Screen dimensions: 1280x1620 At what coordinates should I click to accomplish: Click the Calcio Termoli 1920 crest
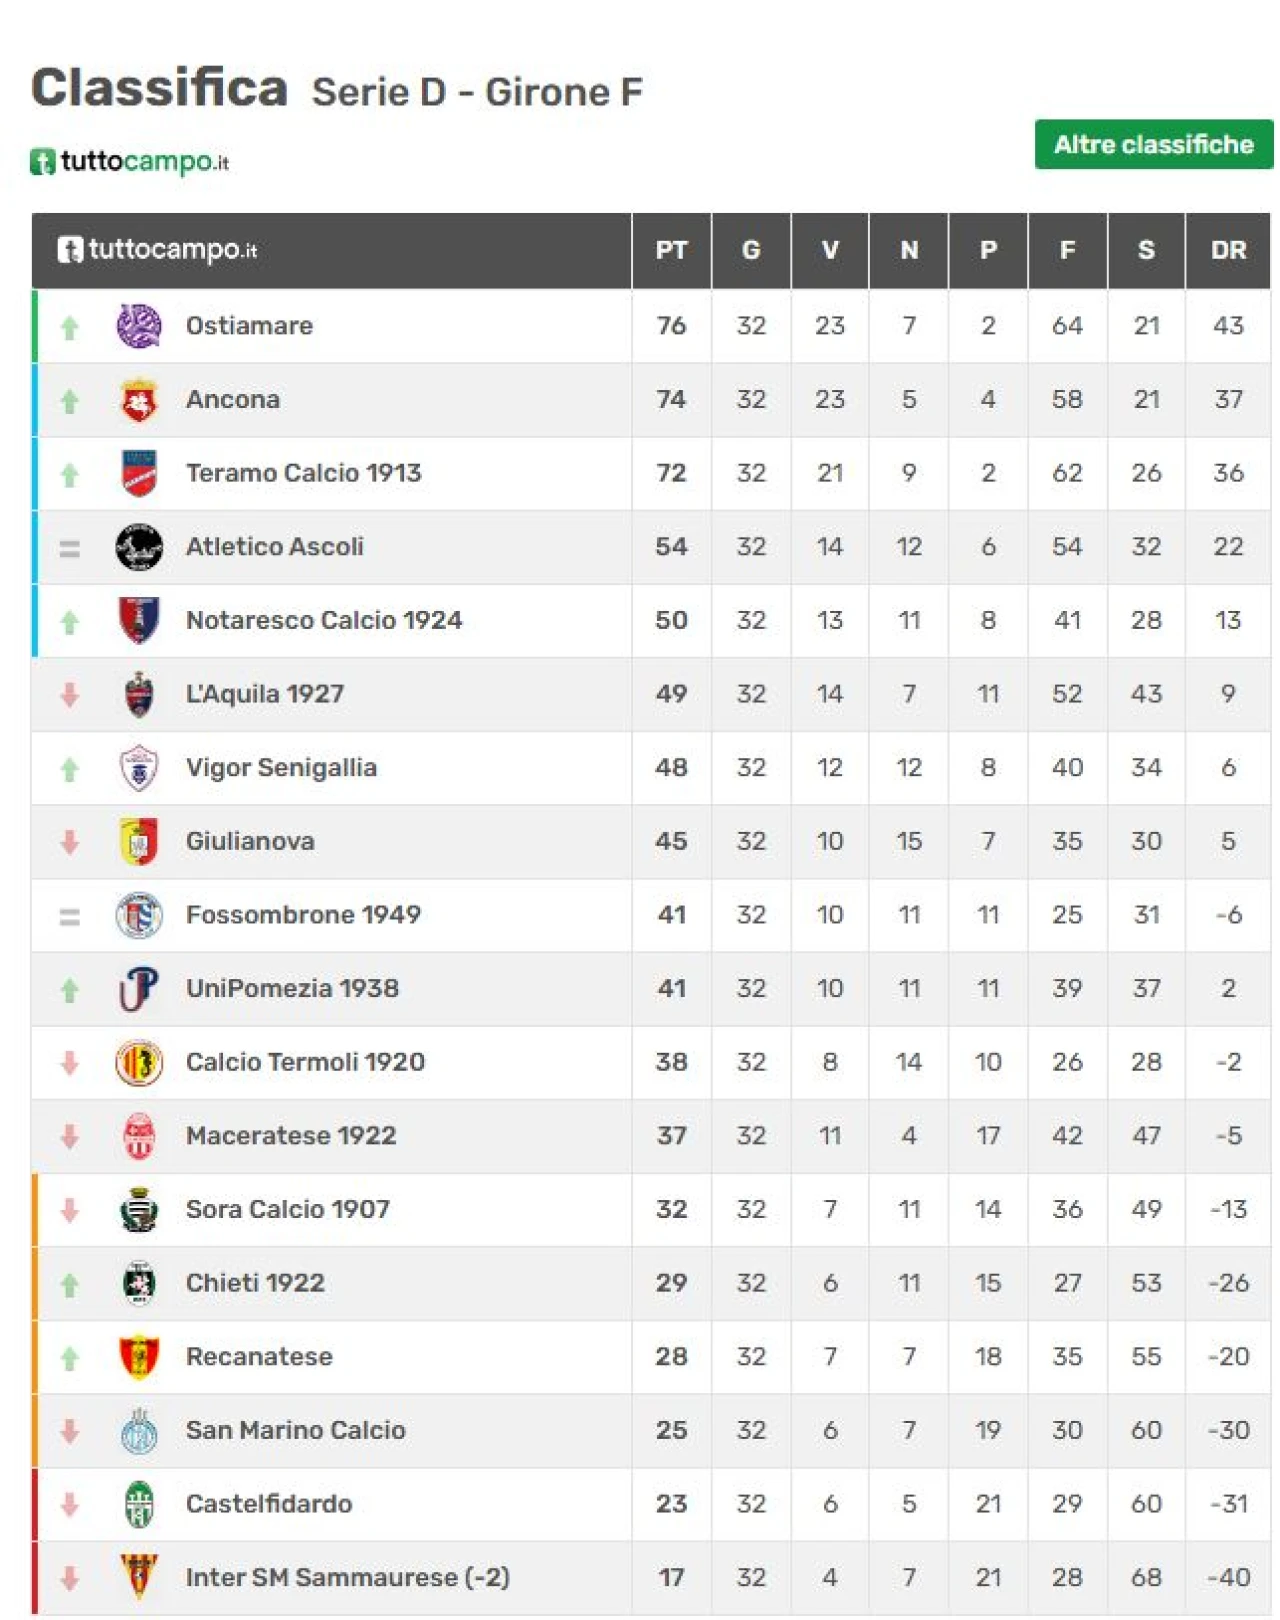coord(139,1062)
